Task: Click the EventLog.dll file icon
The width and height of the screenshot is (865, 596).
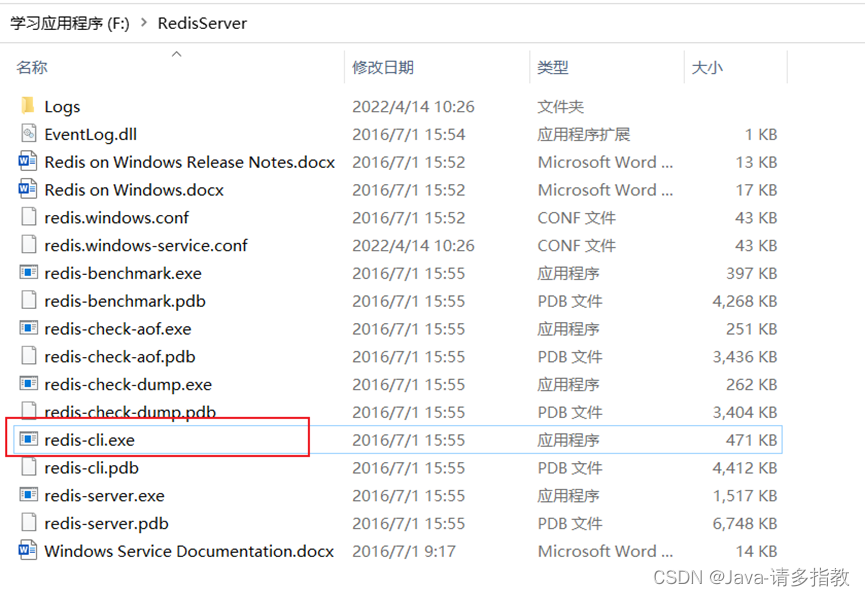Action: click(x=29, y=134)
